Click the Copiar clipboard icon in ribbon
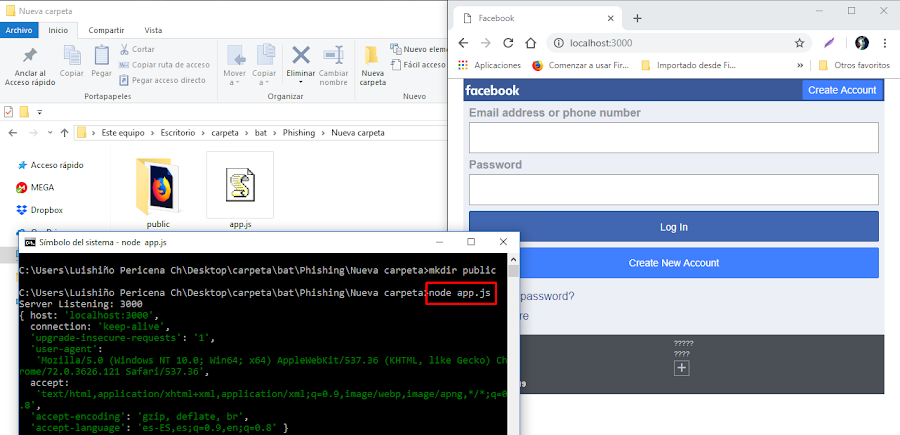900x435 pixels. pos(72,55)
